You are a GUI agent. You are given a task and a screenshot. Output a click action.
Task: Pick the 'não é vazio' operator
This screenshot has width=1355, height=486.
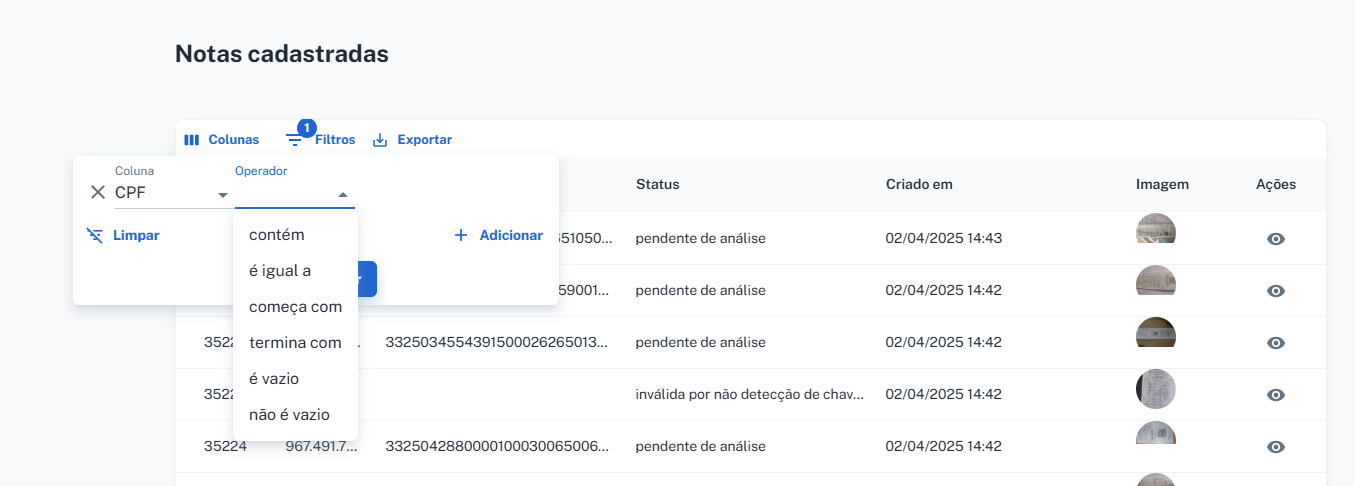[x=289, y=415]
